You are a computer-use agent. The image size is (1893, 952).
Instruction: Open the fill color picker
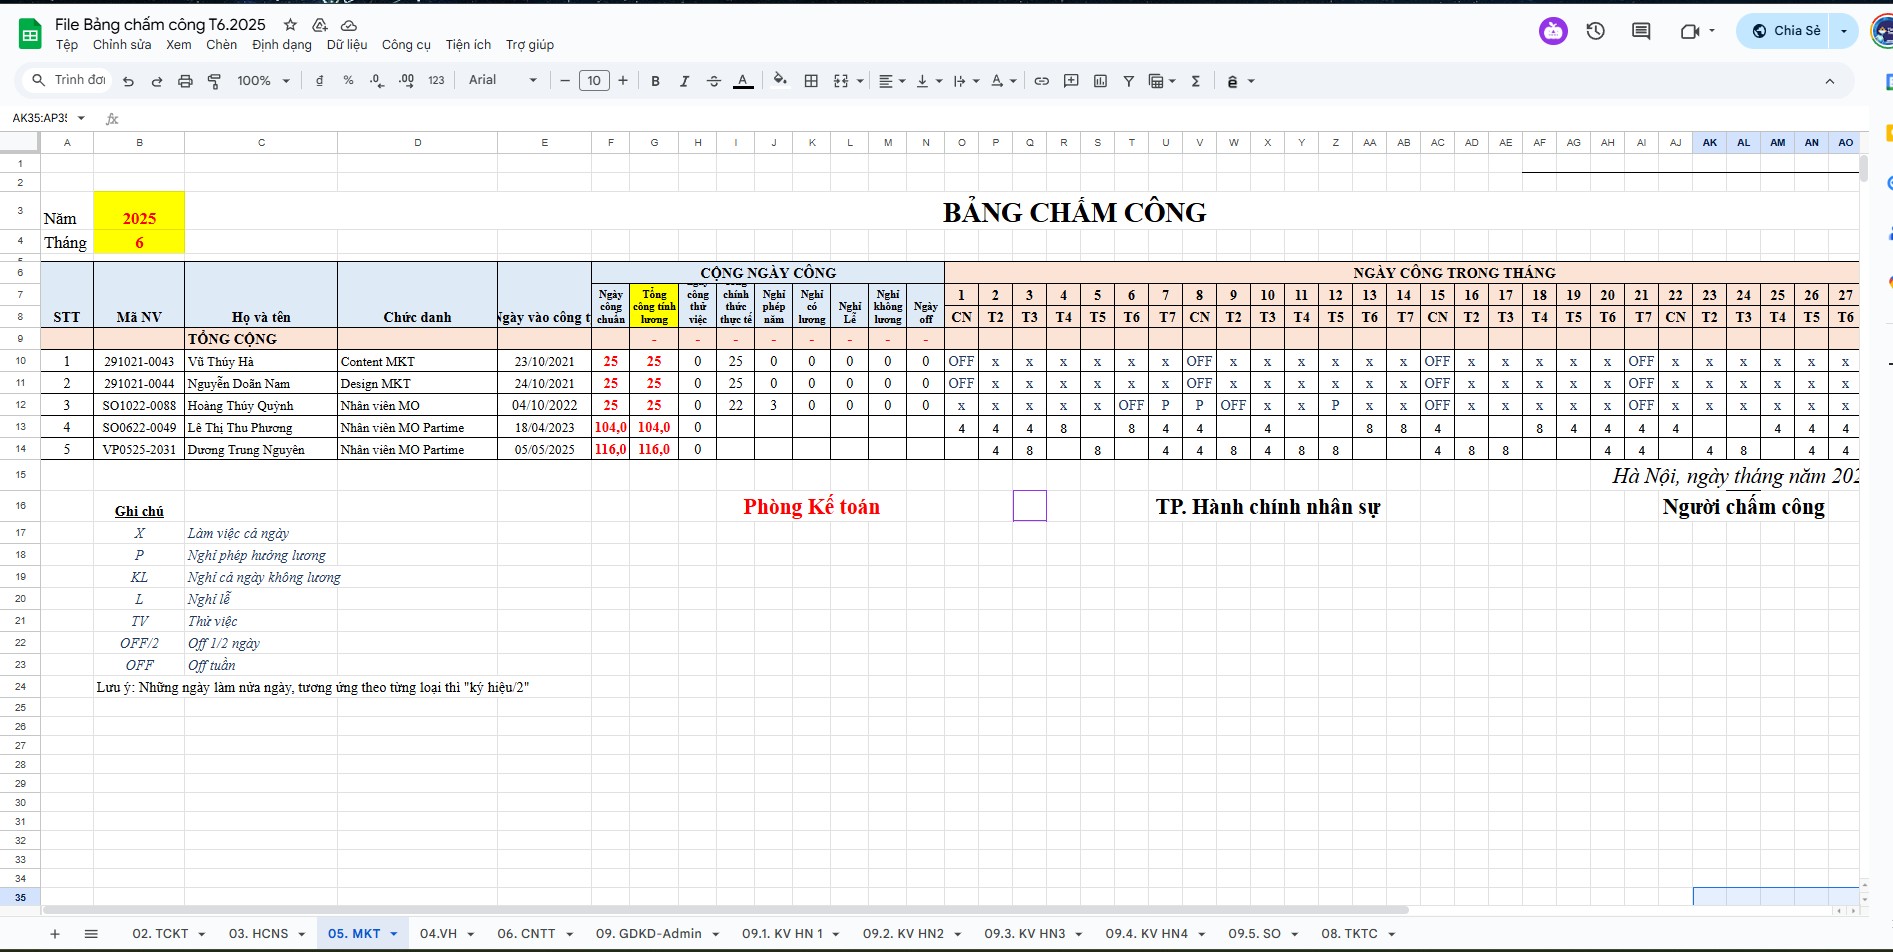780,81
